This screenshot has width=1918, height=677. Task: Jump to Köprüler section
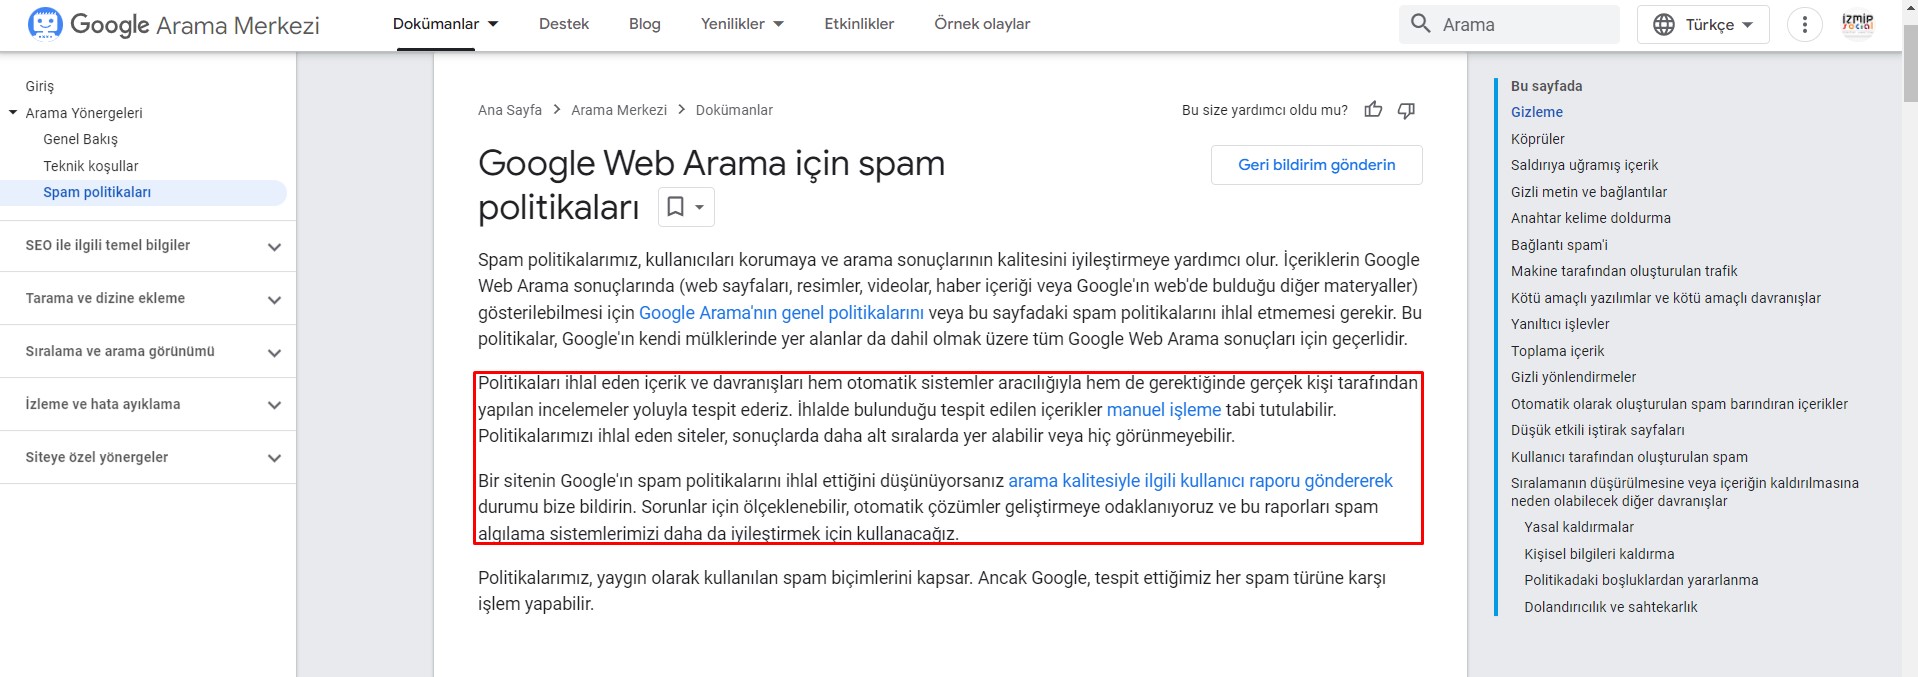pos(1538,139)
